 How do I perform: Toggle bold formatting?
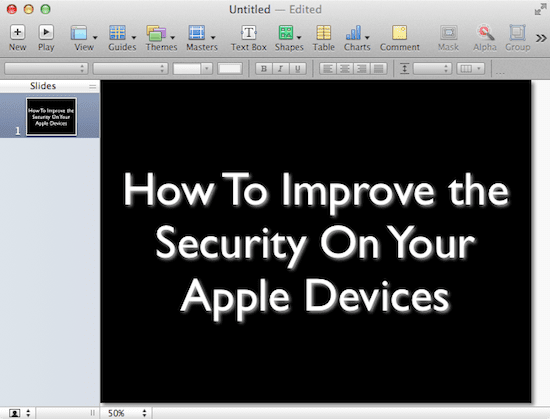pyautogui.click(x=264, y=68)
